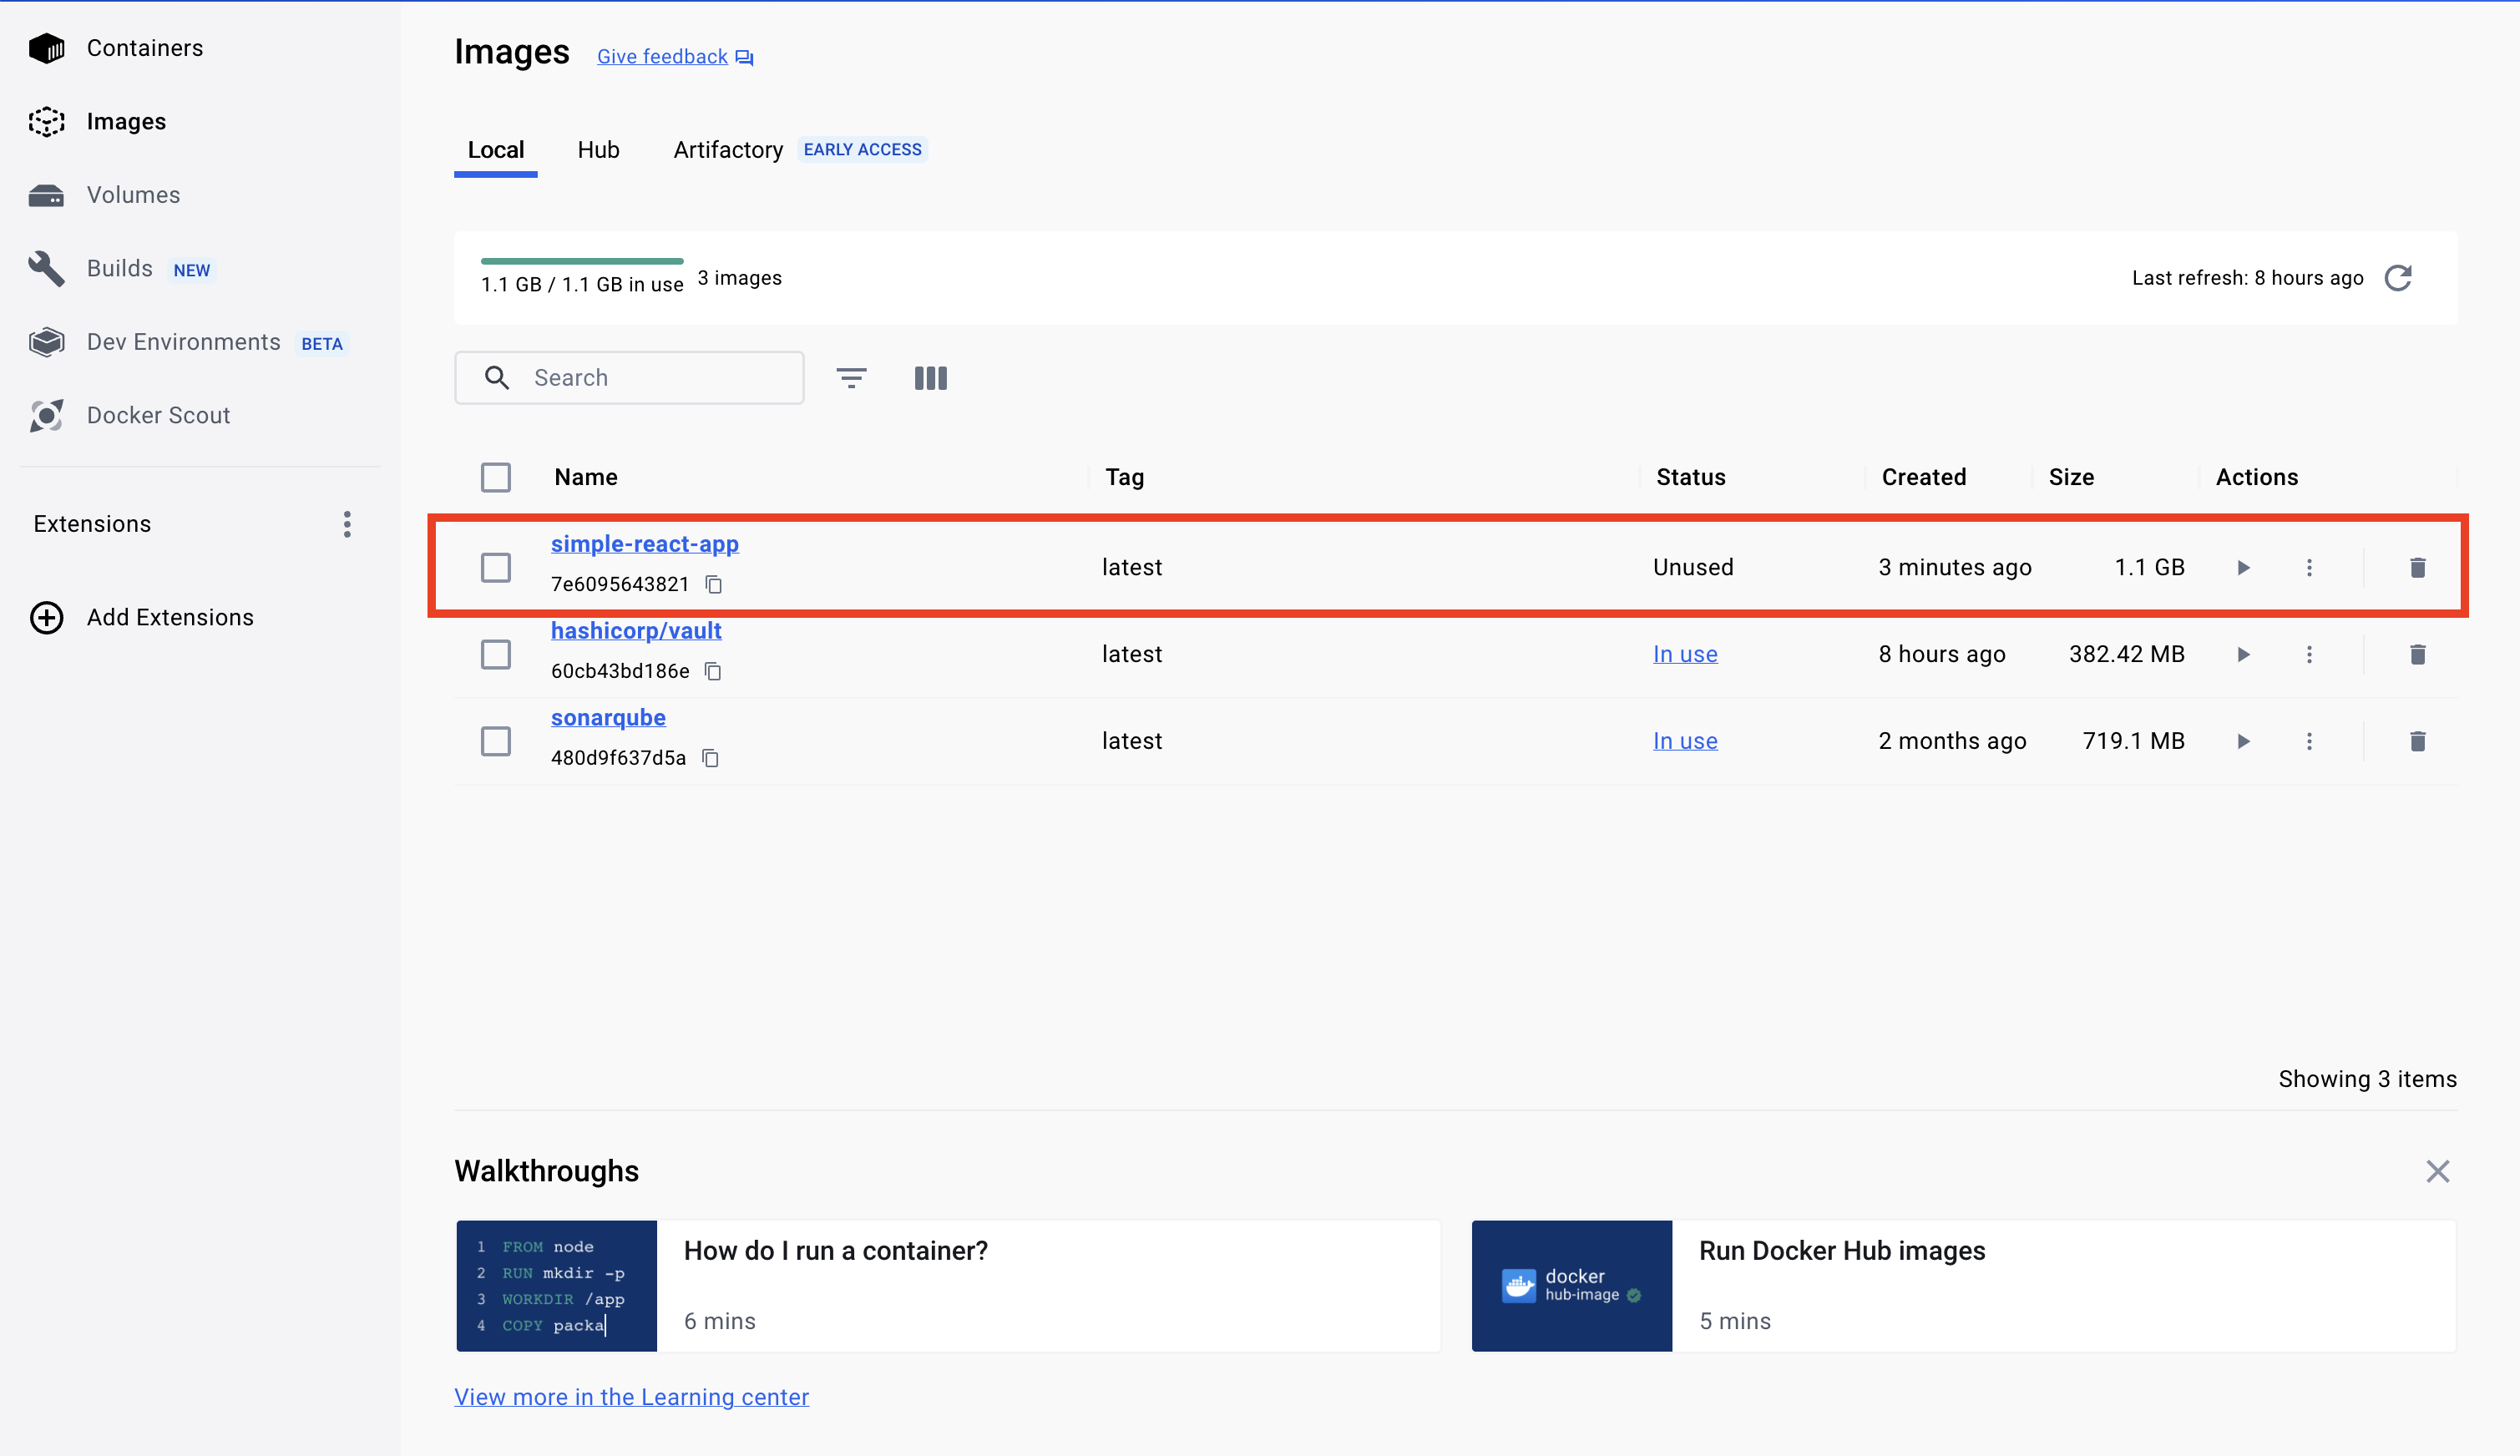Copy the sonarqube image ID
Viewport: 2520px width, 1456px height.
710,759
